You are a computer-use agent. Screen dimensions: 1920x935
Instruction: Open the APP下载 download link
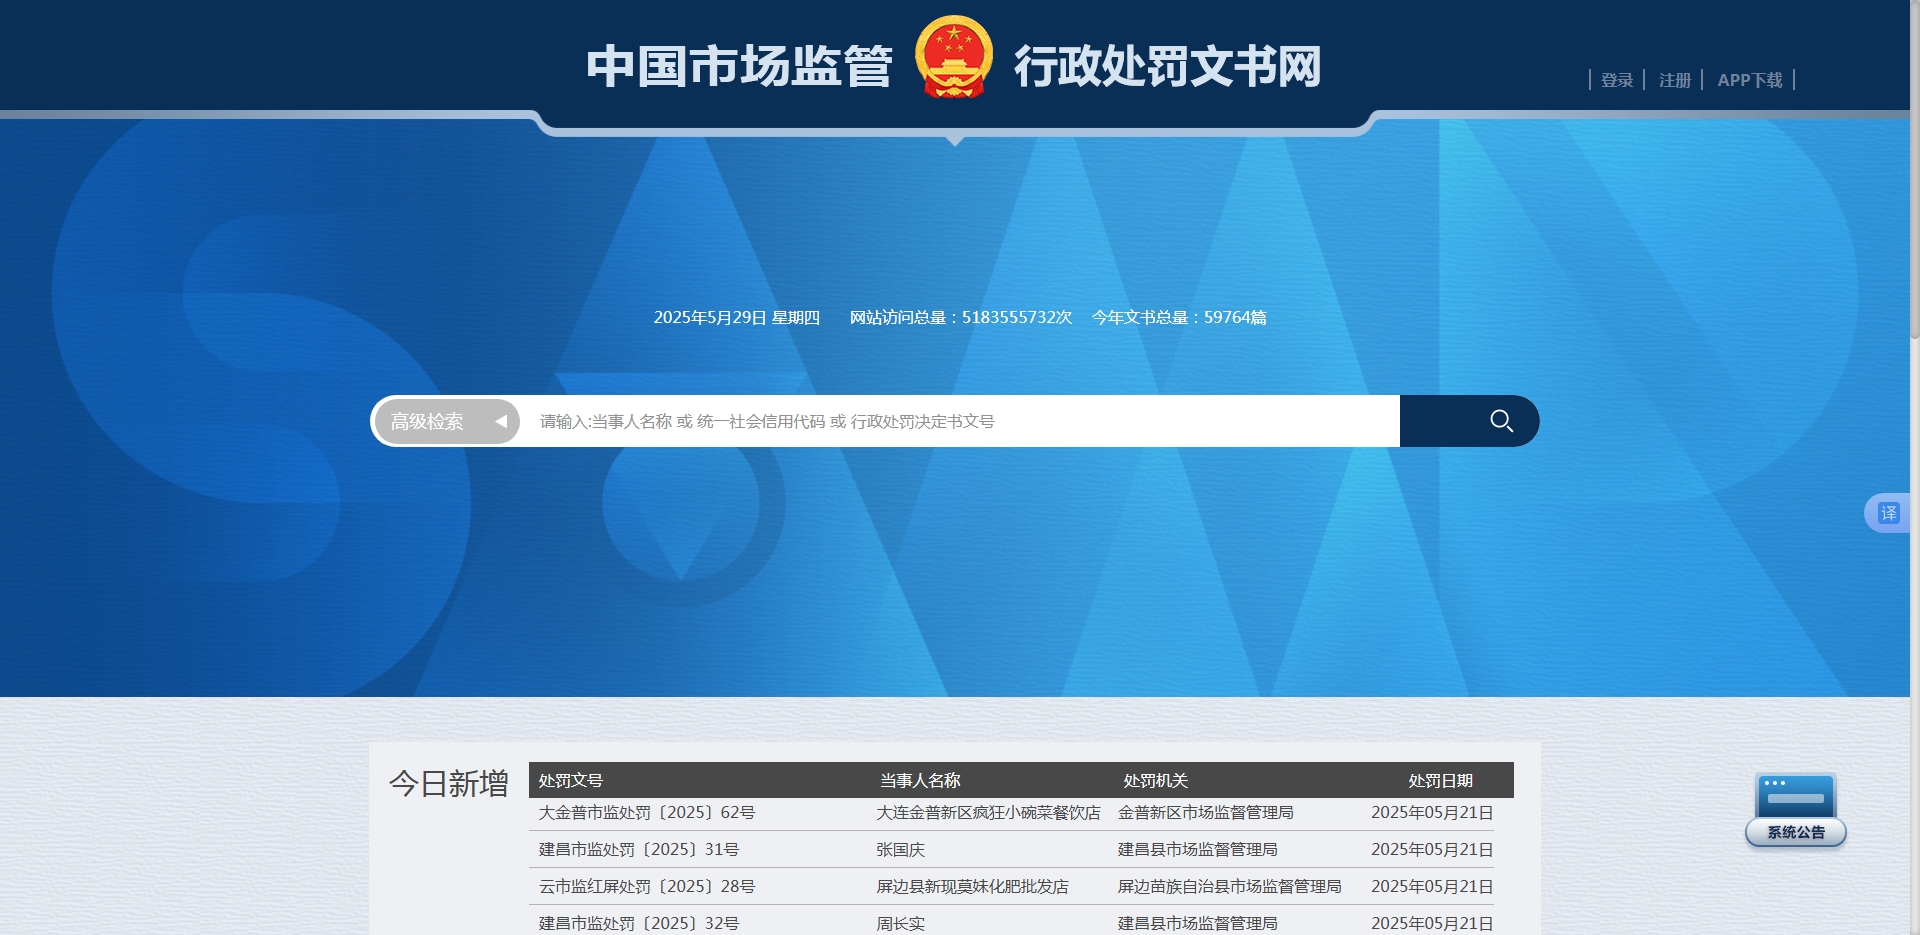1749,80
